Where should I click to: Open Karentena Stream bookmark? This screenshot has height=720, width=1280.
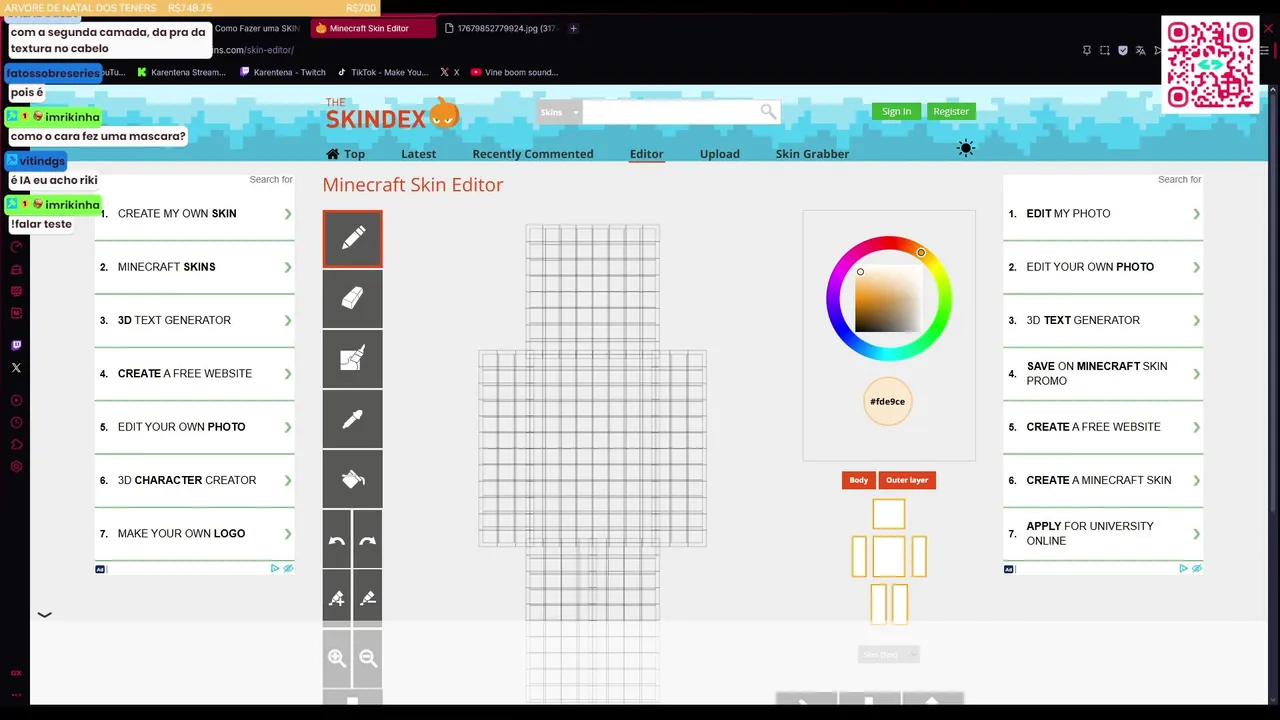tap(181, 72)
